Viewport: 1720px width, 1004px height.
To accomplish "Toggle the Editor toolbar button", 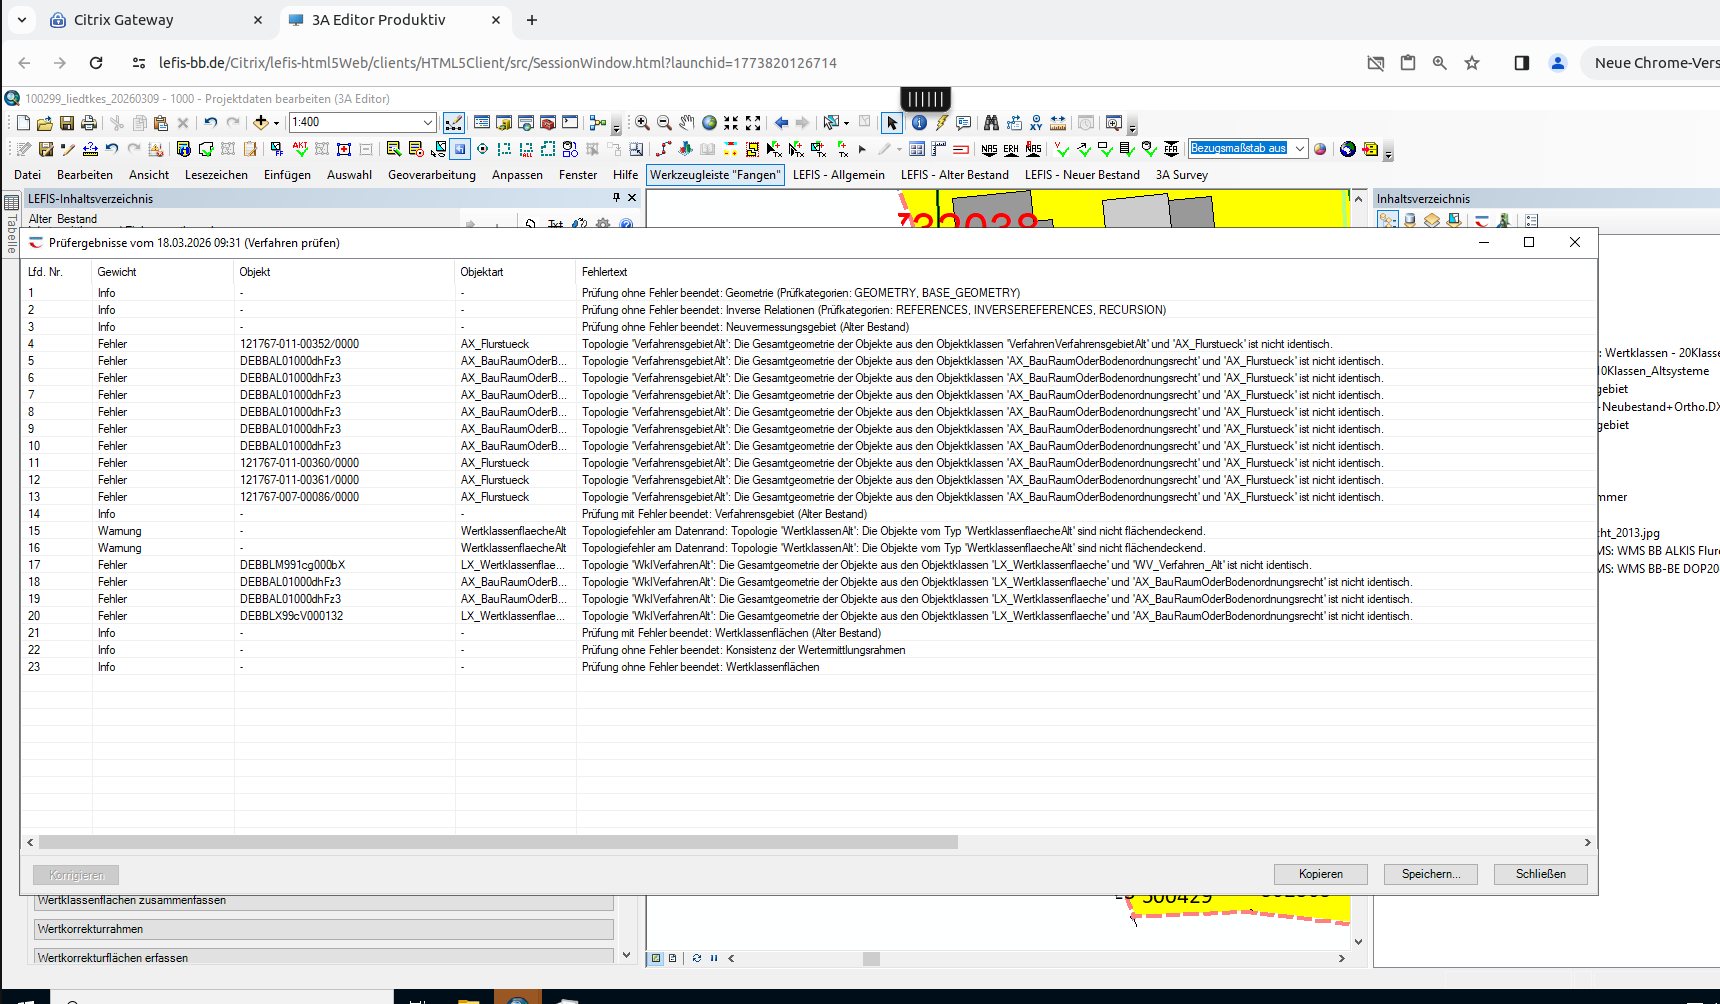I will [x=453, y=123].
